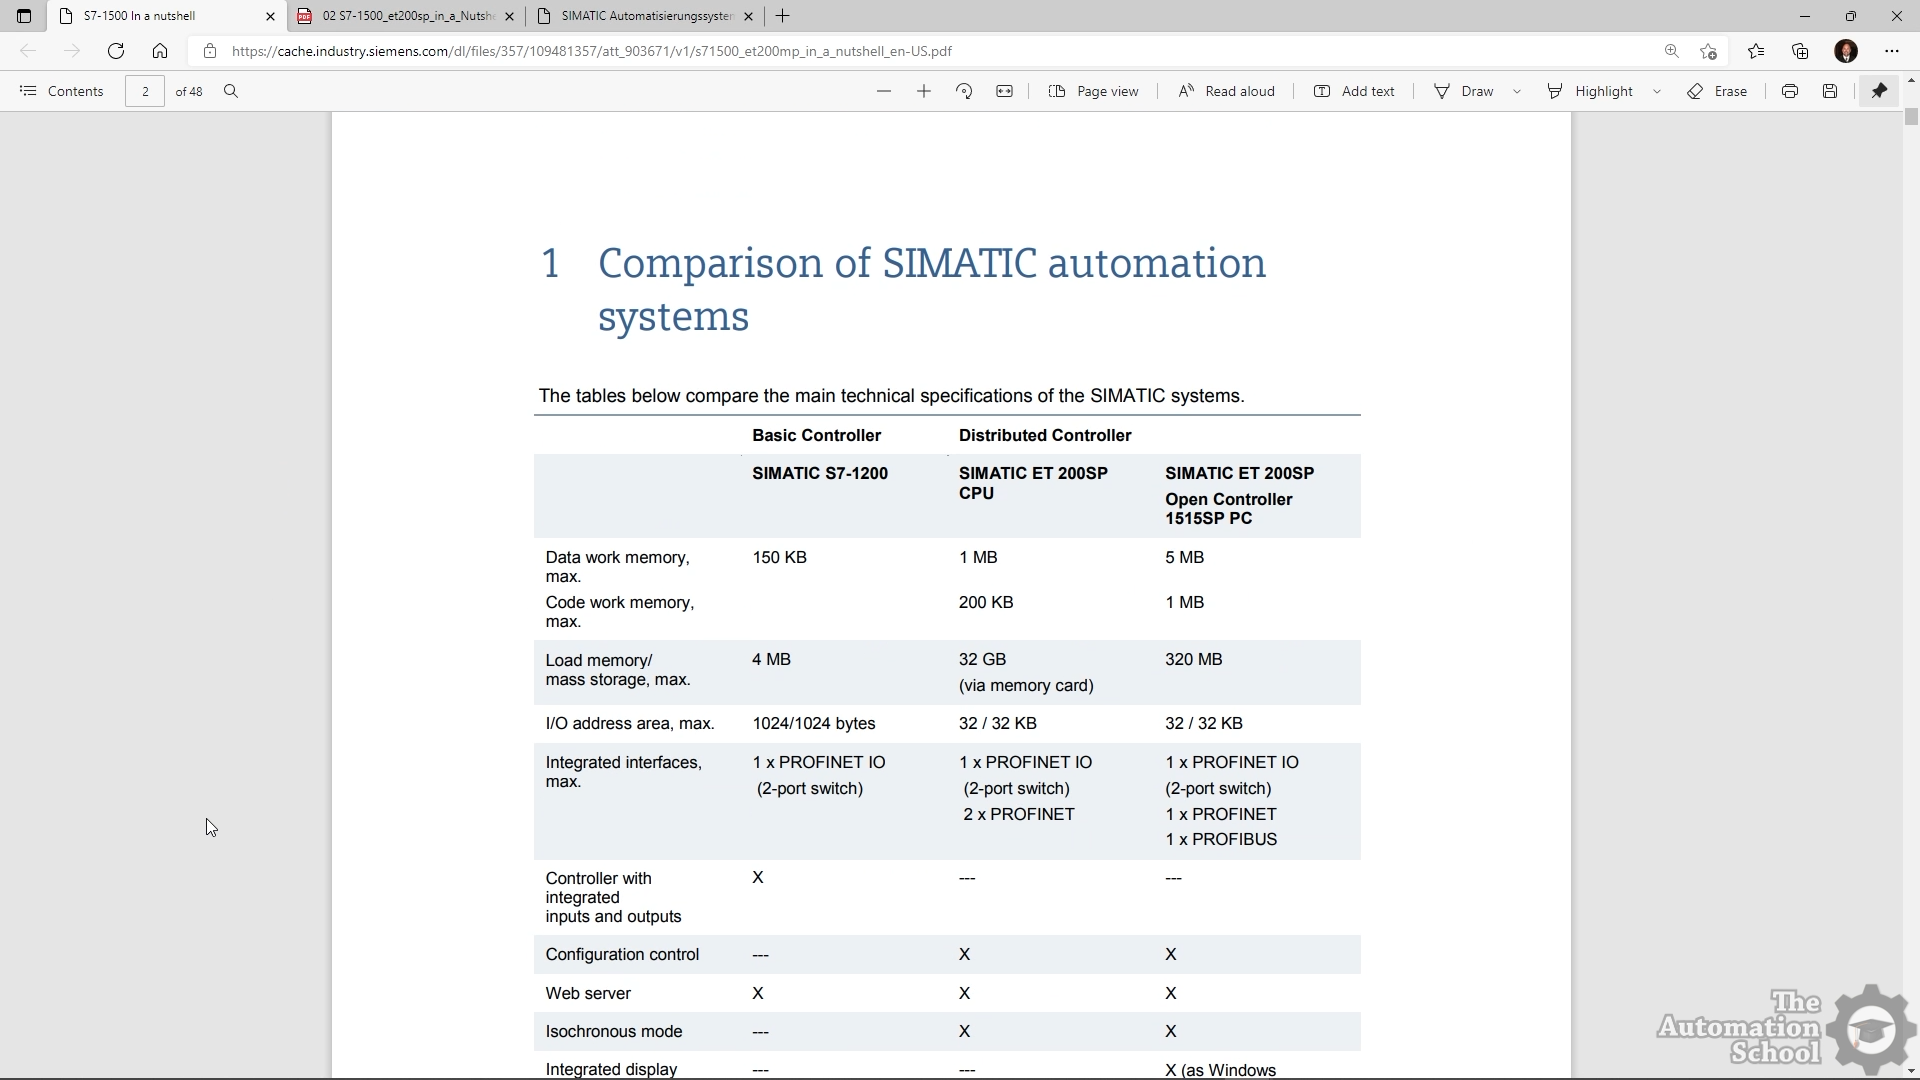The width and height of the screenshot is (1920, 1080).
Task: Open the Collections icon
Action: 1800,51
